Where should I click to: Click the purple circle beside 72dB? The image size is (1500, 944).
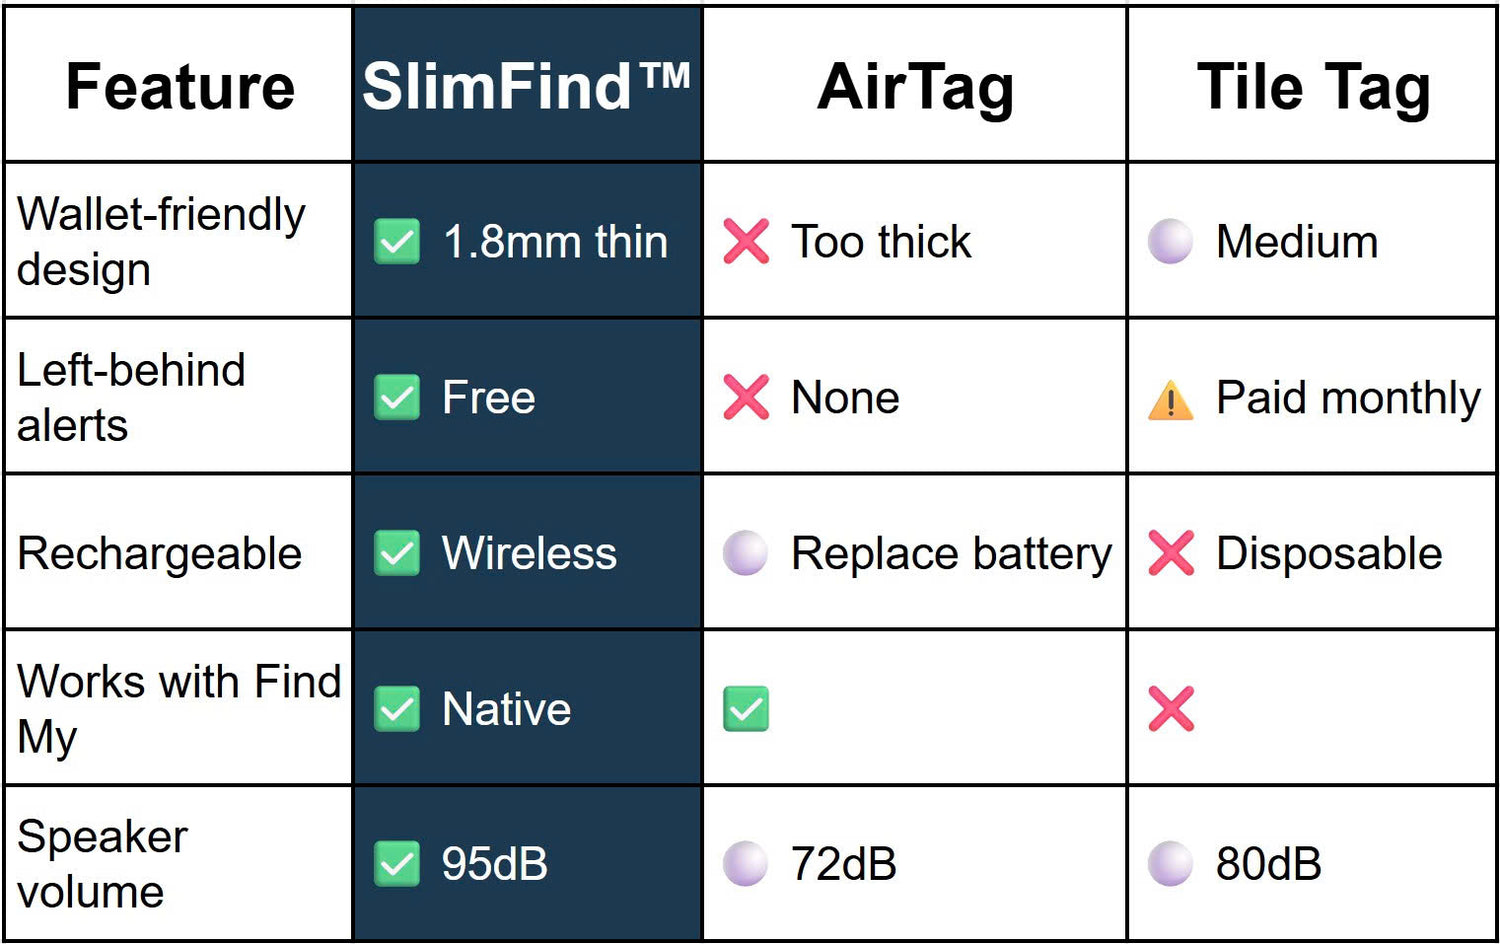point(746,864)
